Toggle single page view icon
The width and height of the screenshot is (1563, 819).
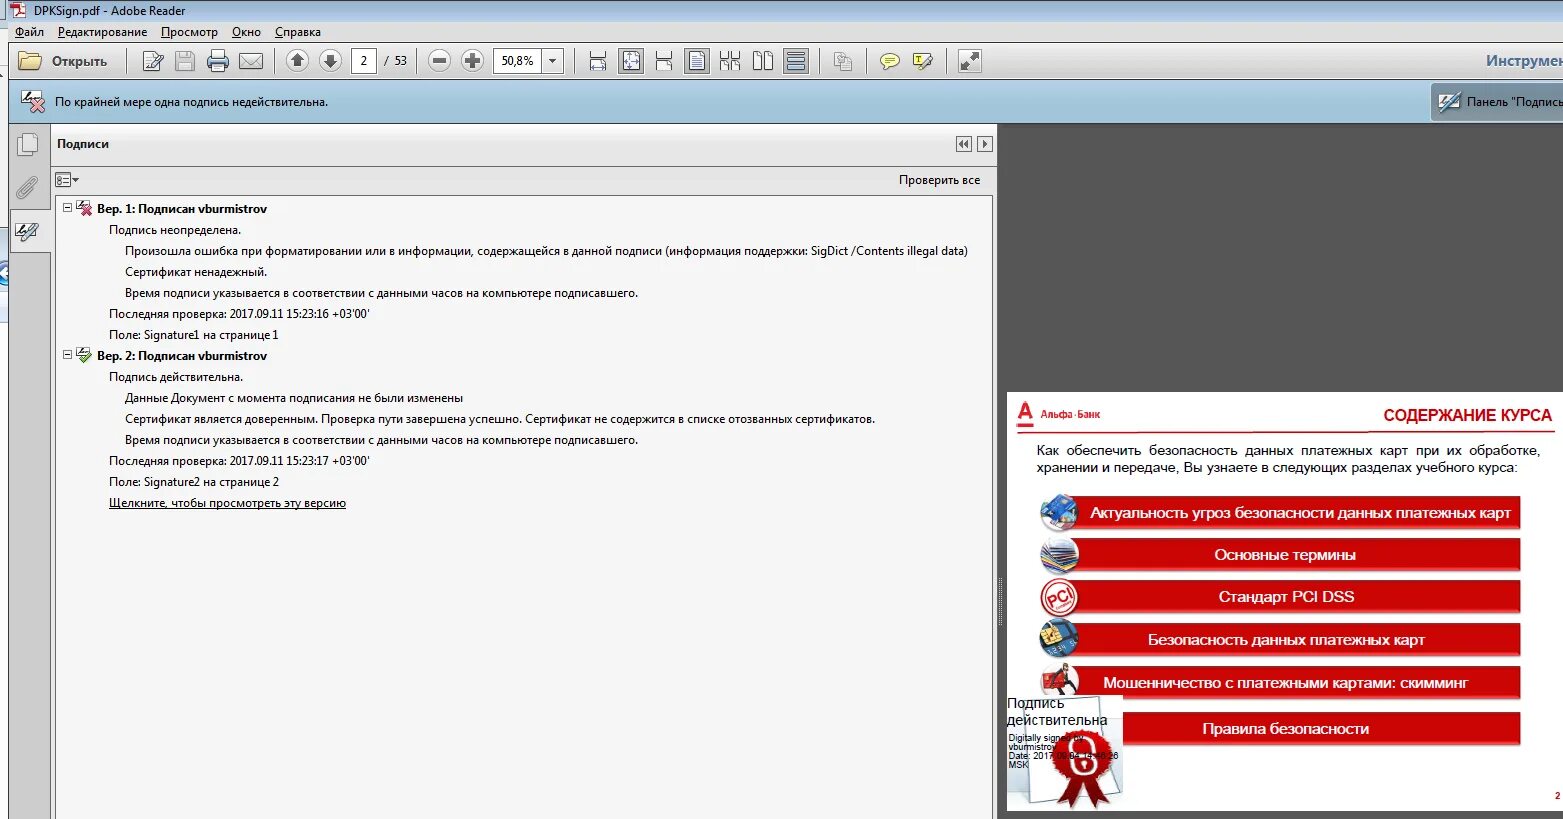pyautogui.click(x=697, y=61)
